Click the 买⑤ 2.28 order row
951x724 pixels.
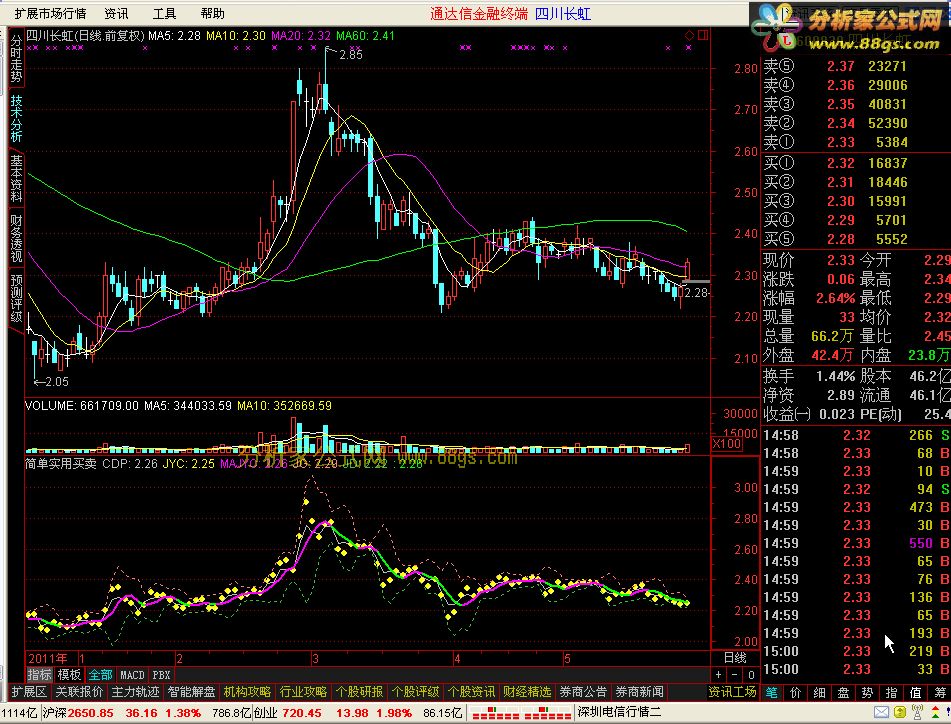pos(836,239)
